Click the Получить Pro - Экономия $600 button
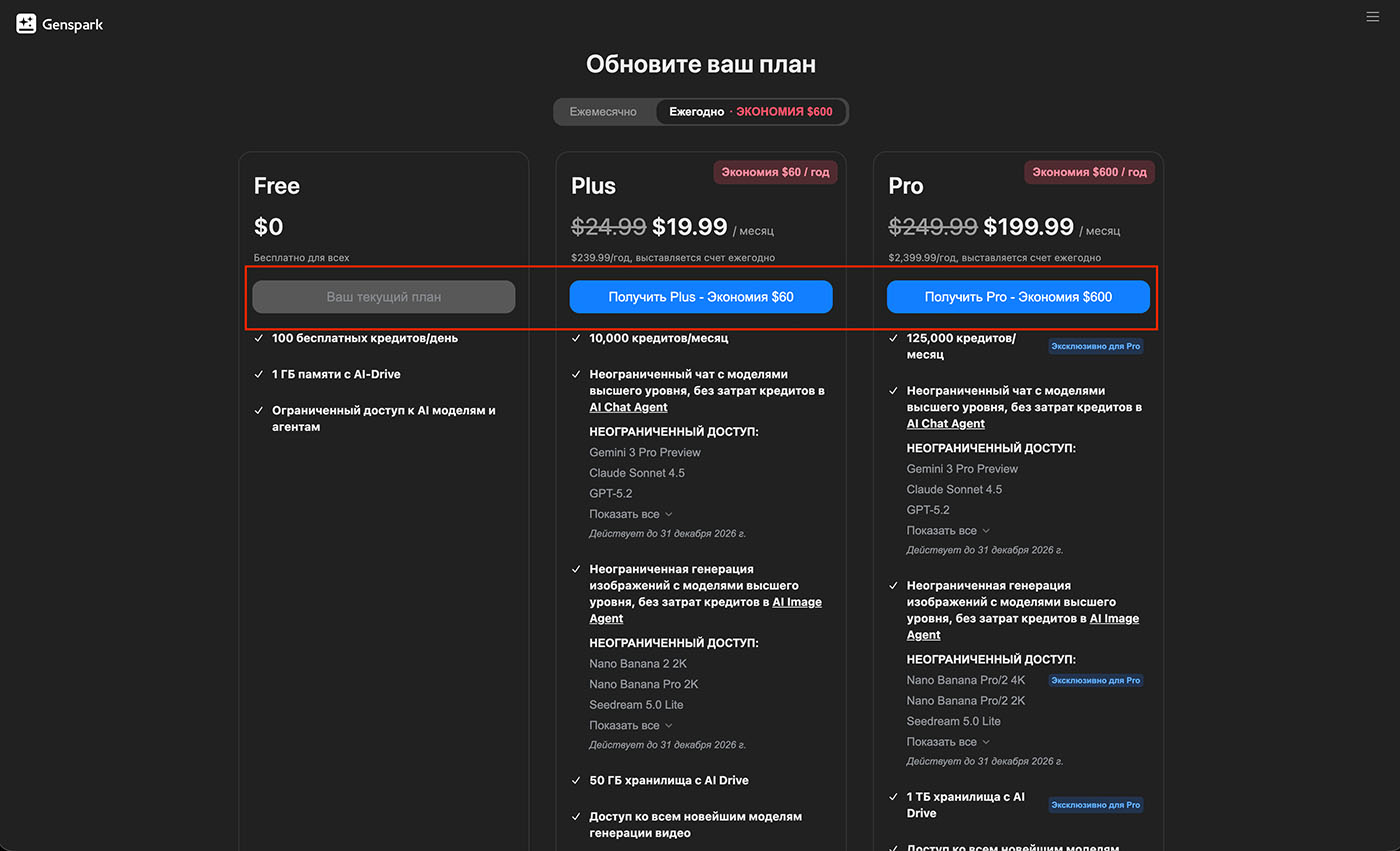The image size is (1400, 851). pyautogui.click(x=1018, y=297)
